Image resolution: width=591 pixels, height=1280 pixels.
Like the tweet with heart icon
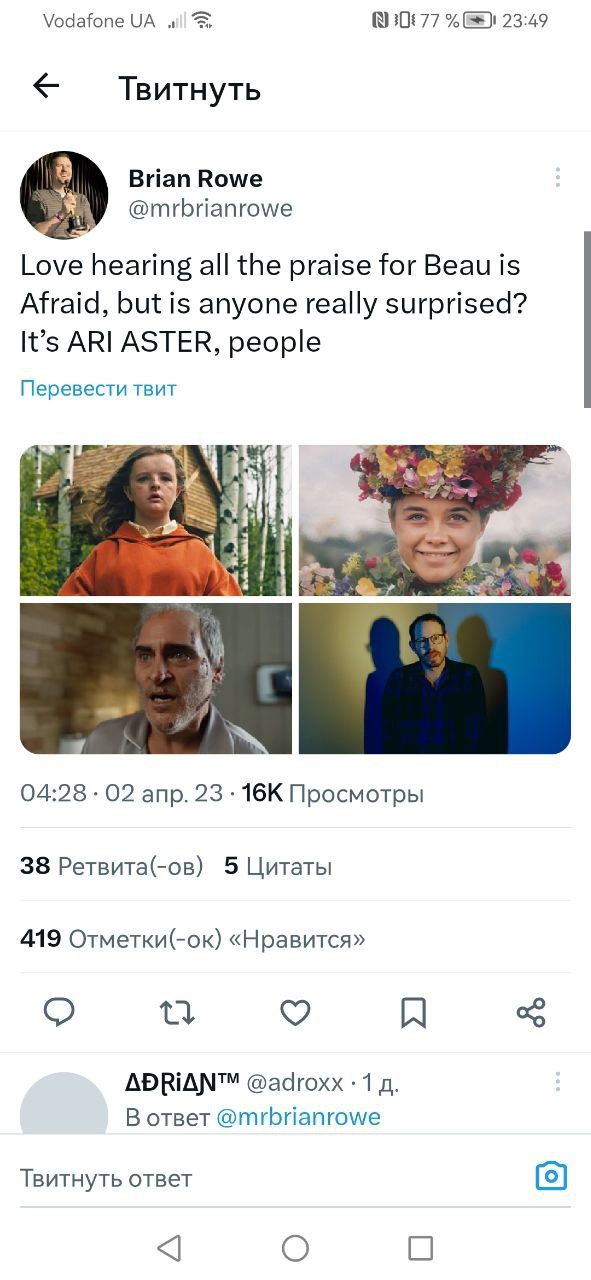(x=295, y=1013)
